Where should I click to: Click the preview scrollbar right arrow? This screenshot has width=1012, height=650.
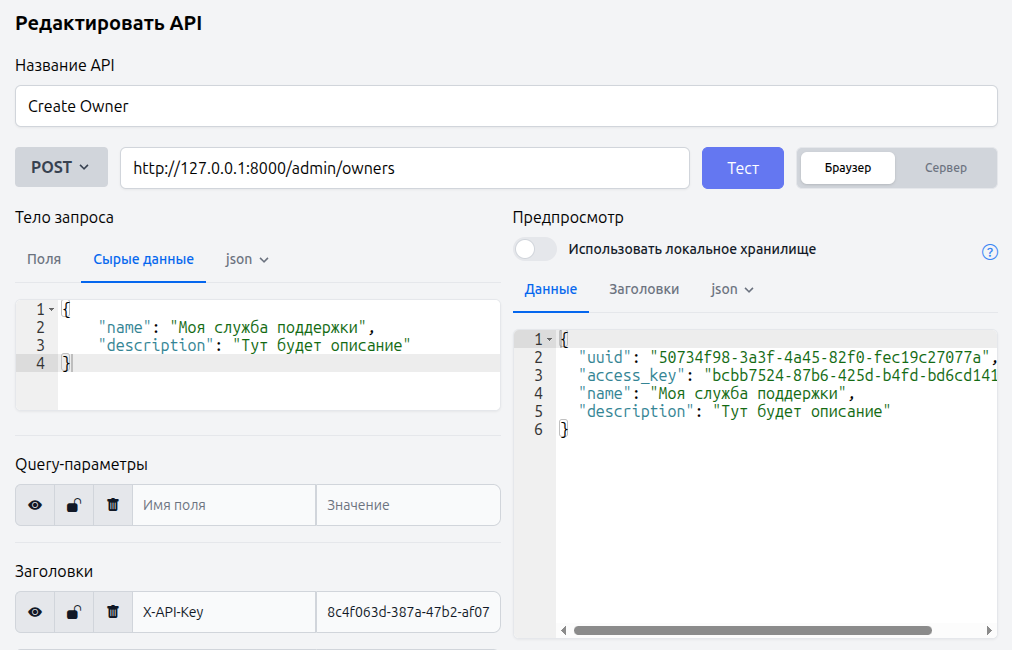(x=989, y=630)
